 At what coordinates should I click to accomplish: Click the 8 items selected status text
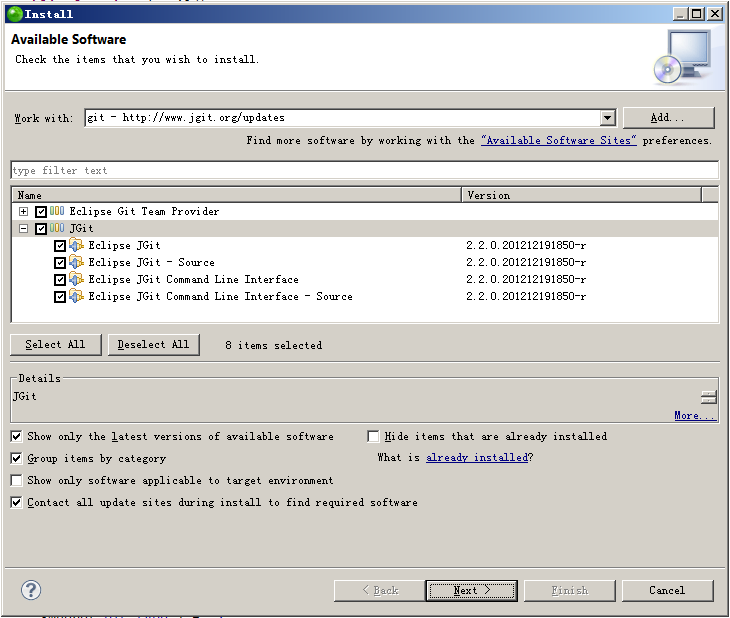pos(274,345)
